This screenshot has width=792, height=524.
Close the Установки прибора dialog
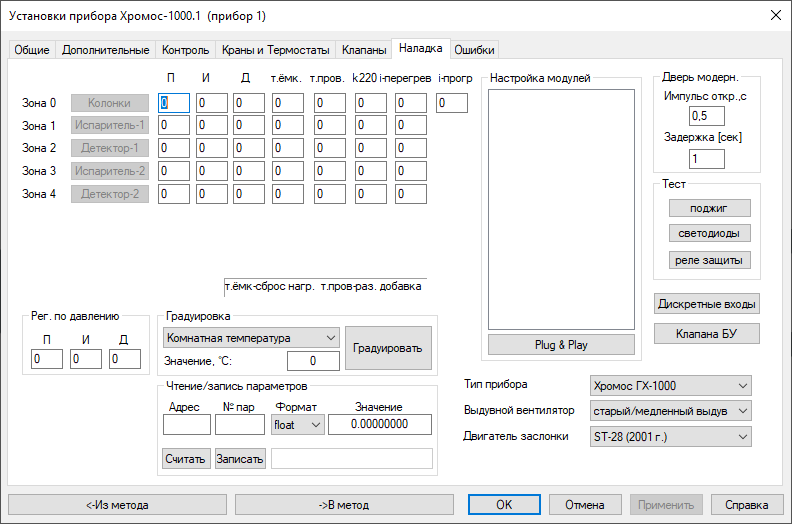[776, 15]
